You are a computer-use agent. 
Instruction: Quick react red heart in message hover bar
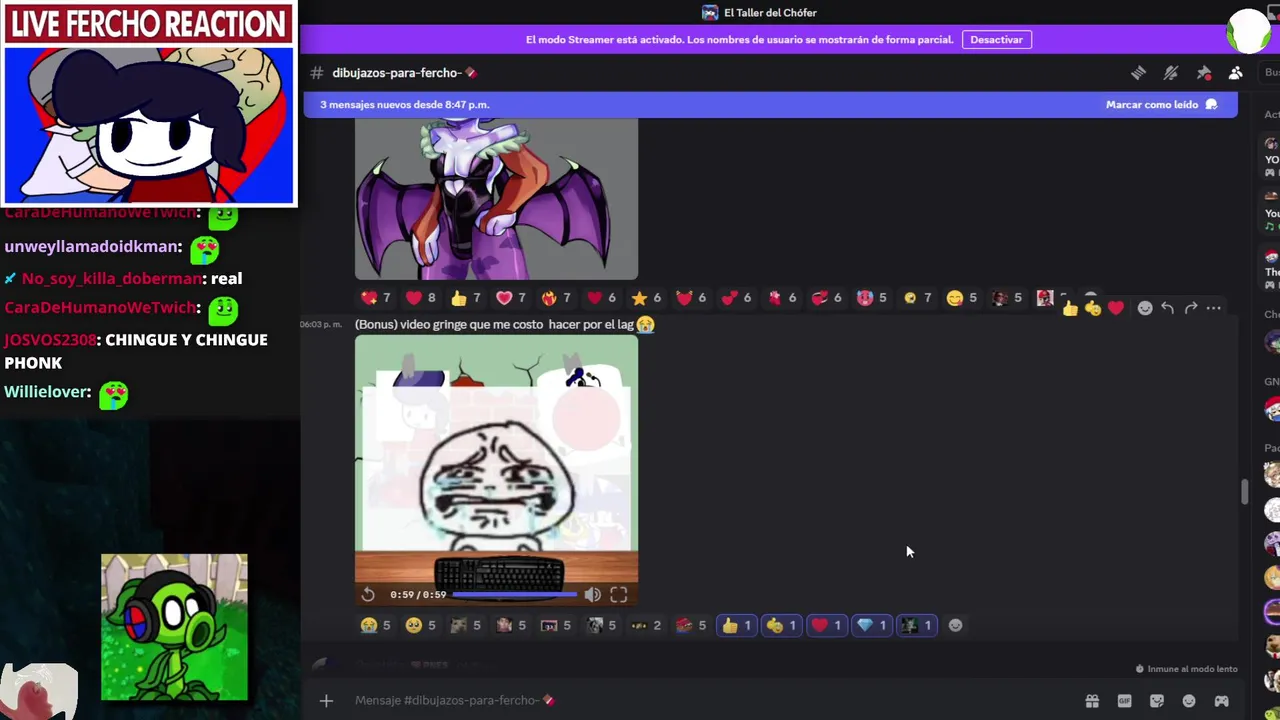[1116, 308]
